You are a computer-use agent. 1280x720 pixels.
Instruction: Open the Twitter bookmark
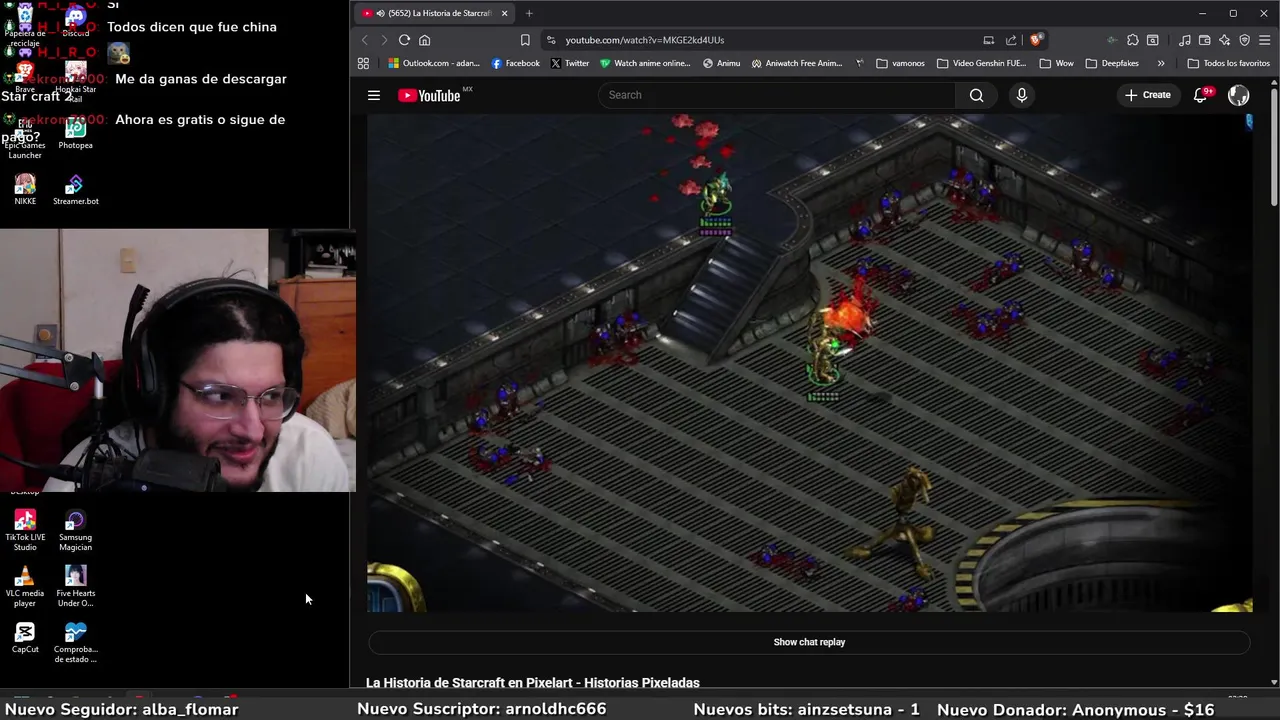coord(570,63)
